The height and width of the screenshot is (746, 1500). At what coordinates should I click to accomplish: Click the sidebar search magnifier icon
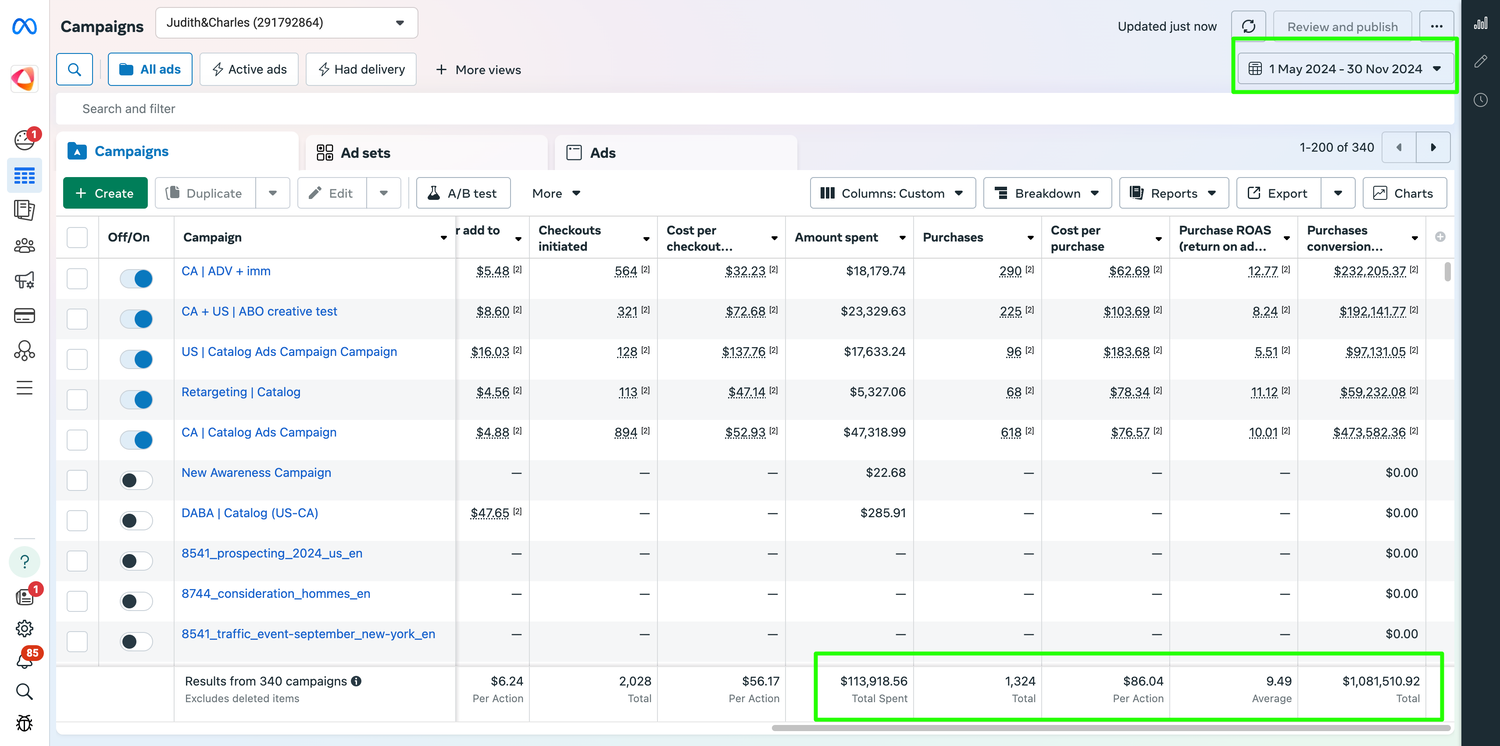(x=25, y=692)
